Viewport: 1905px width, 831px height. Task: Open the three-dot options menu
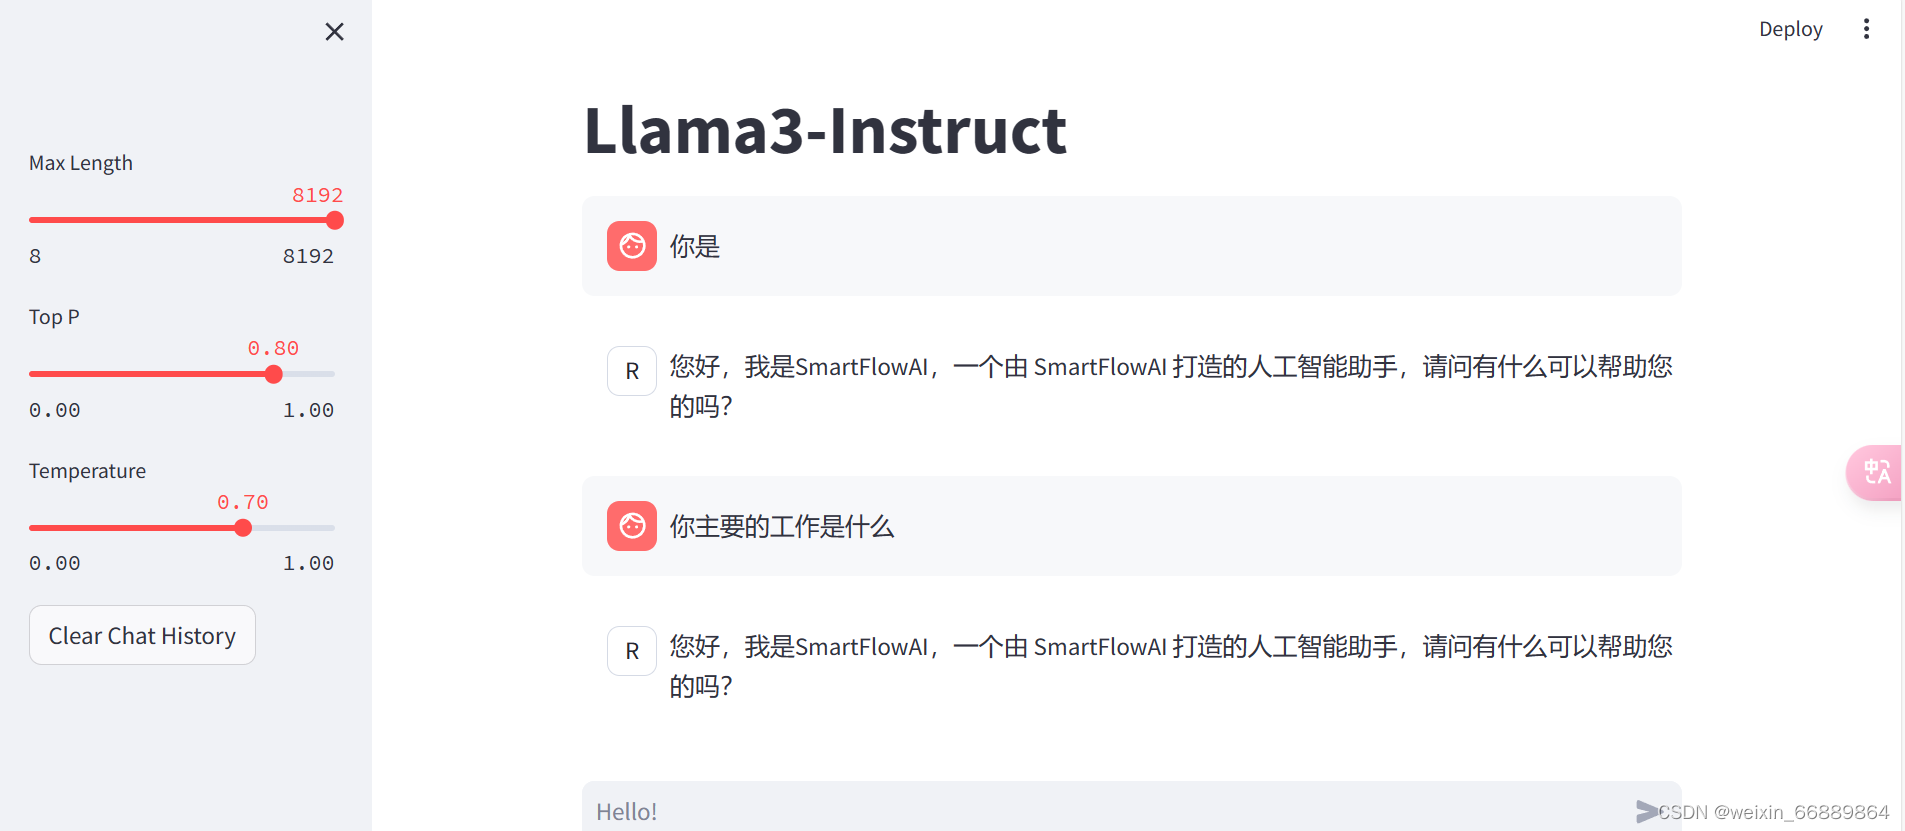click(1866, 28)
